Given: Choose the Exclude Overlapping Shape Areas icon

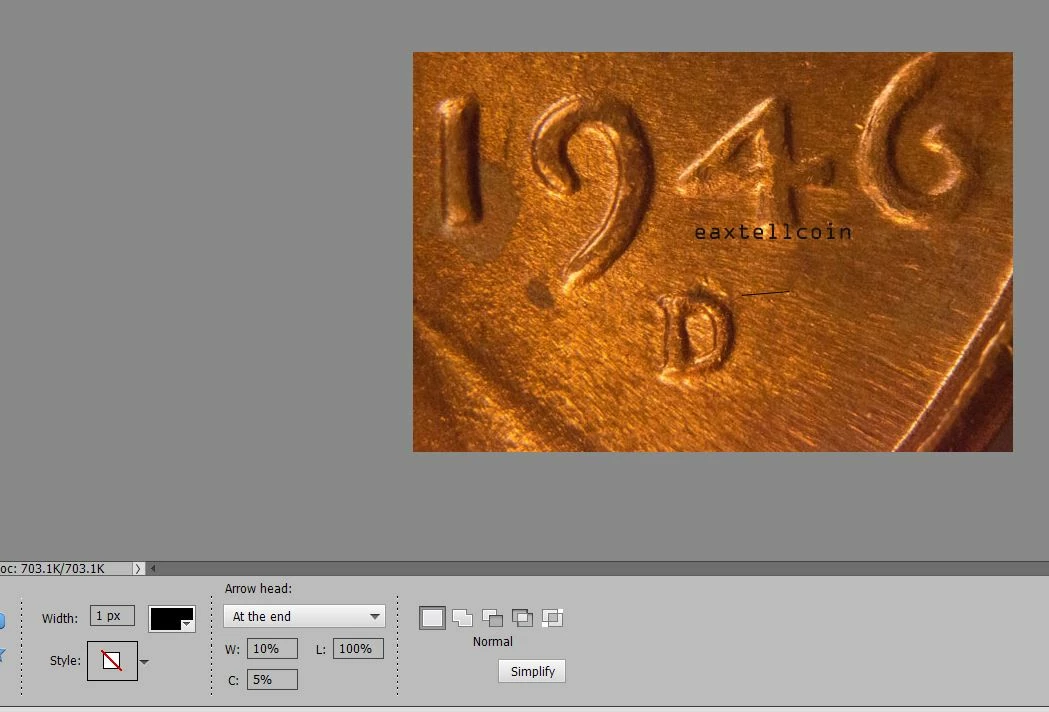Looking at the screenshot, I should pyautogui.click(x=553, y=618).
